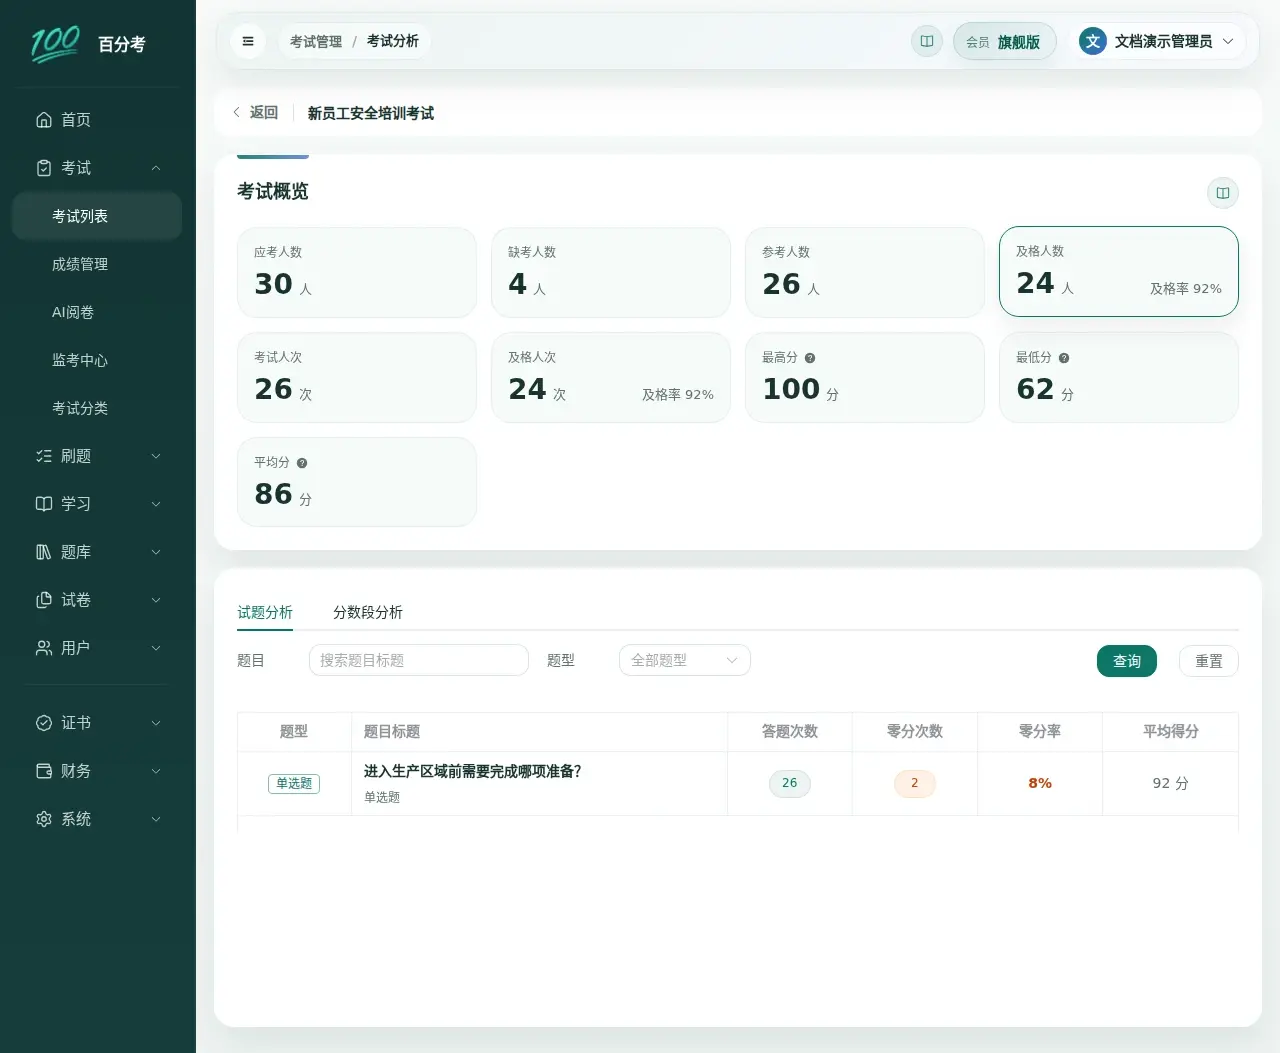Click the 会员 旗舰版 membership badge

click(x=1004, y=41)
